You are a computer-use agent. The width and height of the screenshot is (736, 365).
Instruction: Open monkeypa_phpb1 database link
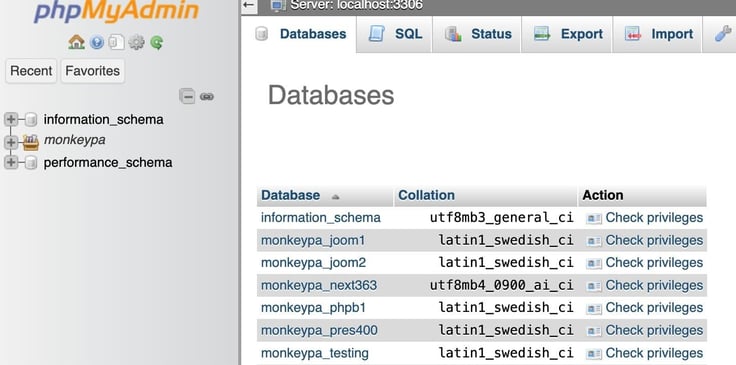pos(313,308)
